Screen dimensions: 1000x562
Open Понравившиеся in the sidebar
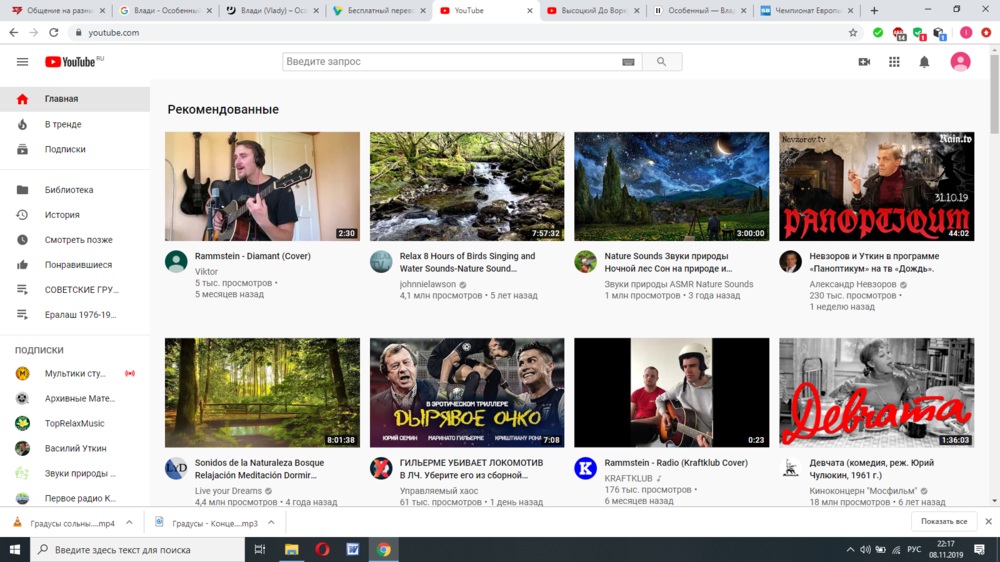(x=75, y=265)
